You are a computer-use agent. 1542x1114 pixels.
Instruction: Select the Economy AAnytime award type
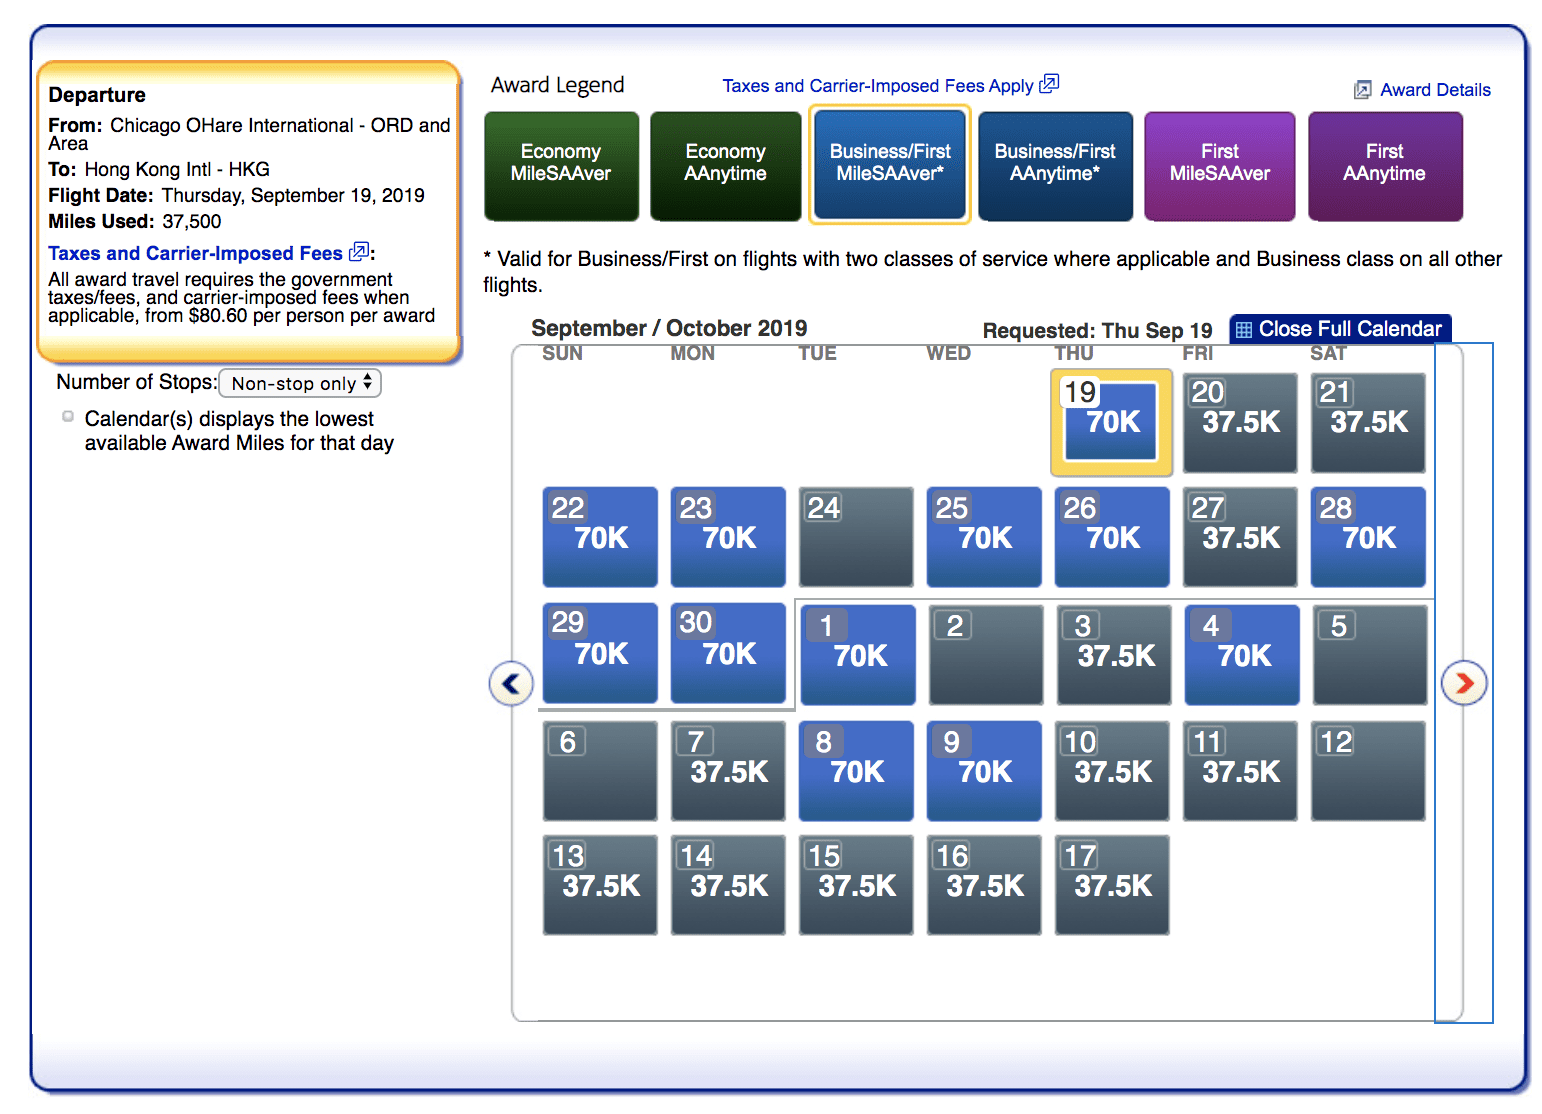click(x=725, y=165)
